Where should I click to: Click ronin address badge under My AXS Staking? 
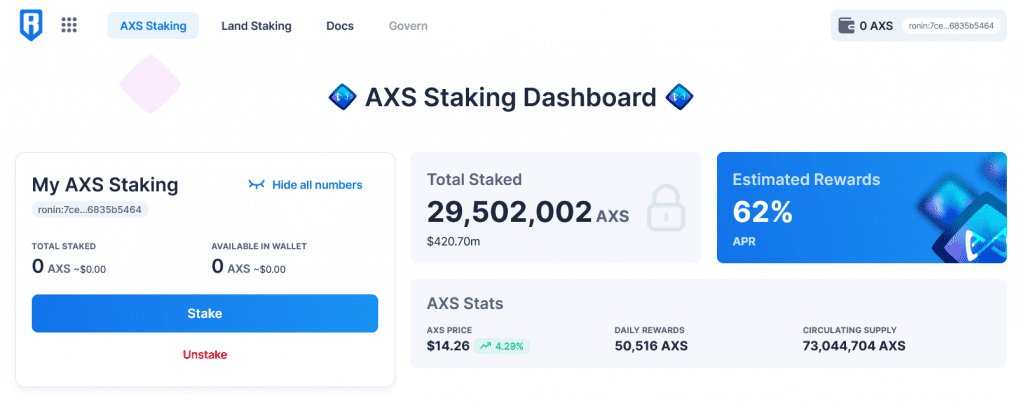90,210
